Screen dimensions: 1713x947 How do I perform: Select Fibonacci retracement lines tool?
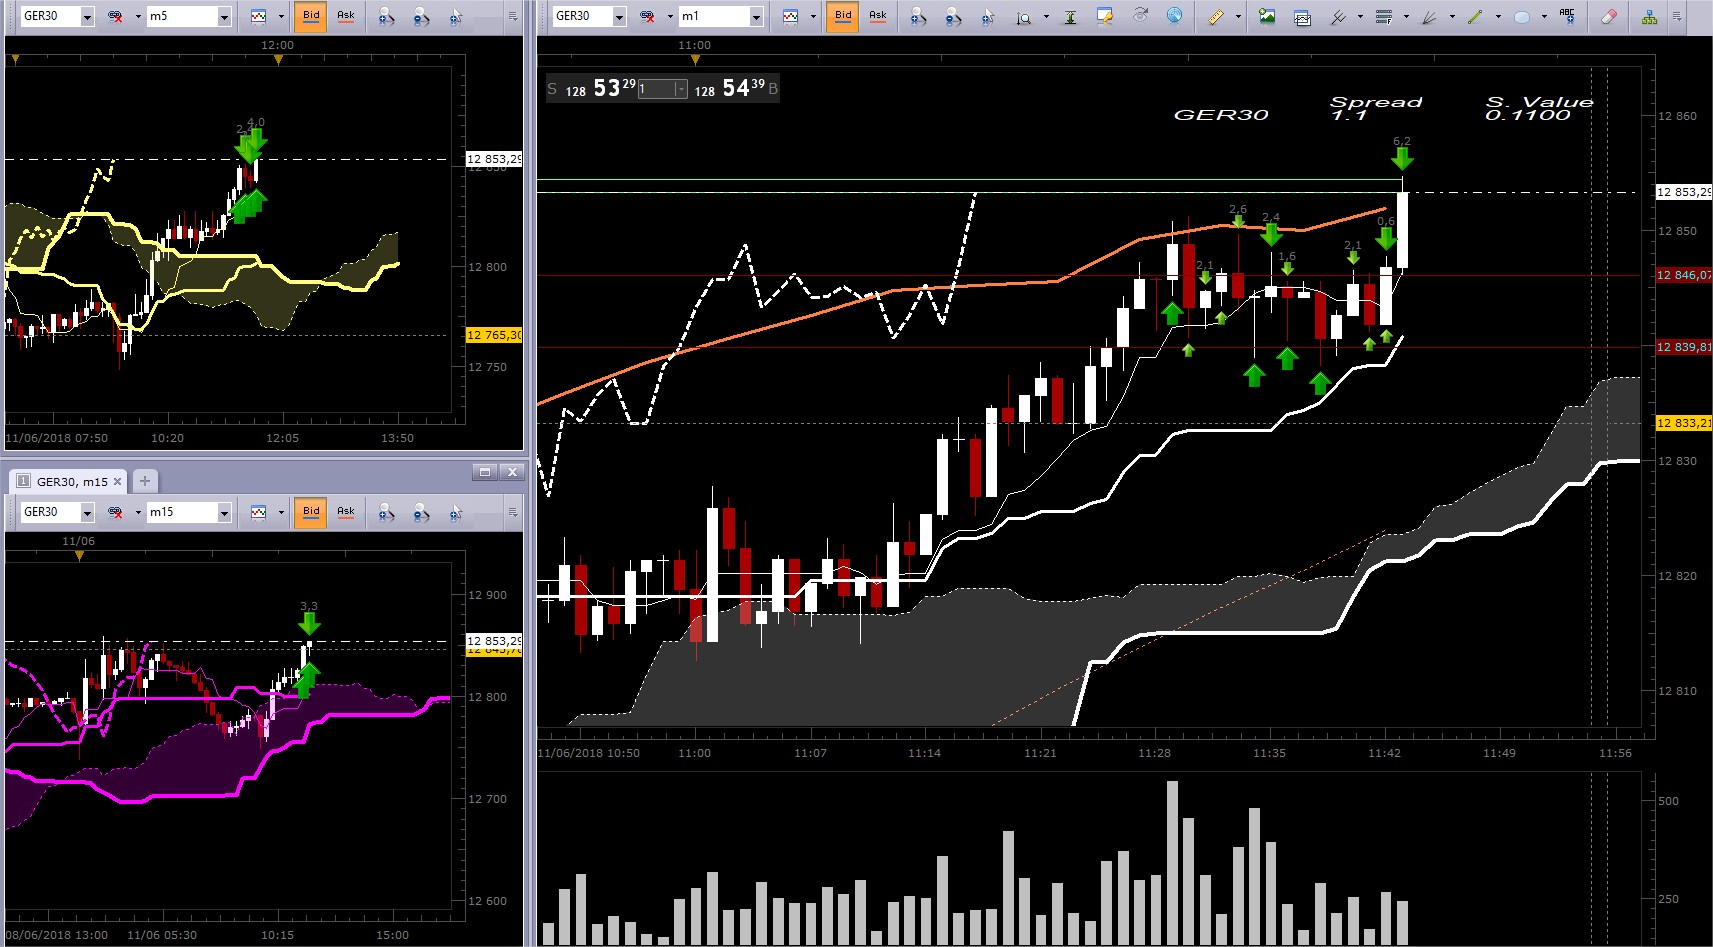click(x=1384, y=16)
